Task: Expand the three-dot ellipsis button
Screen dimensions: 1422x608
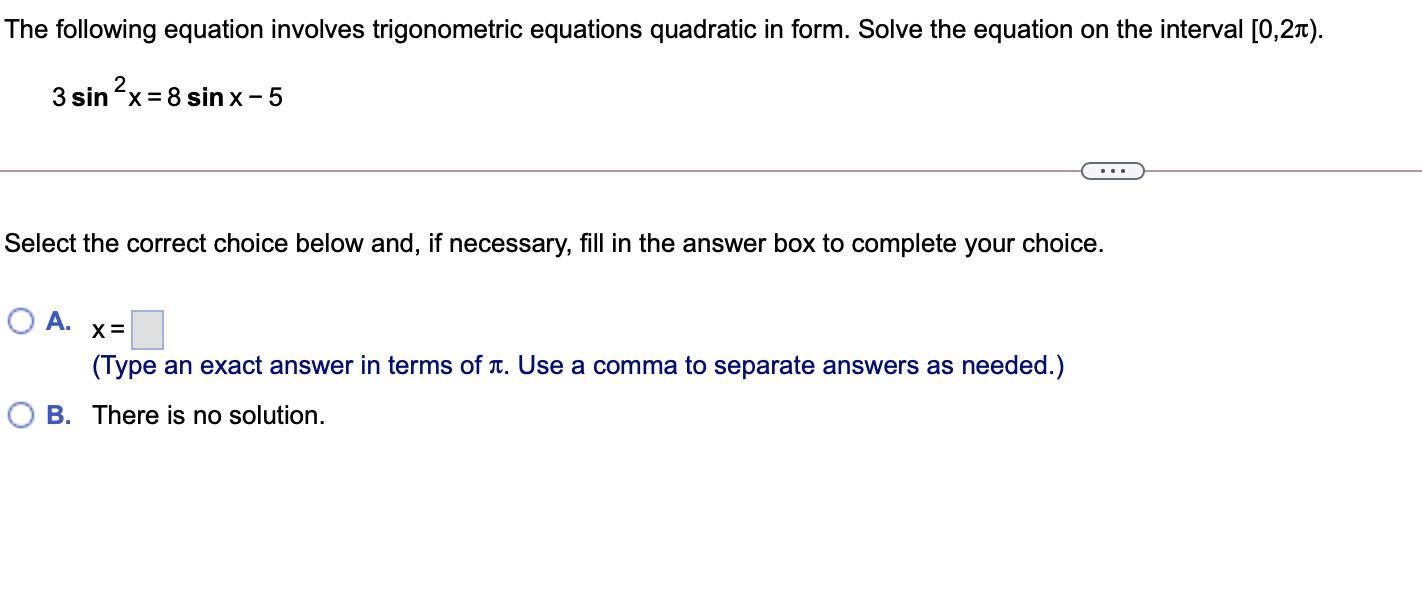Action: [x=1112, y=171]
